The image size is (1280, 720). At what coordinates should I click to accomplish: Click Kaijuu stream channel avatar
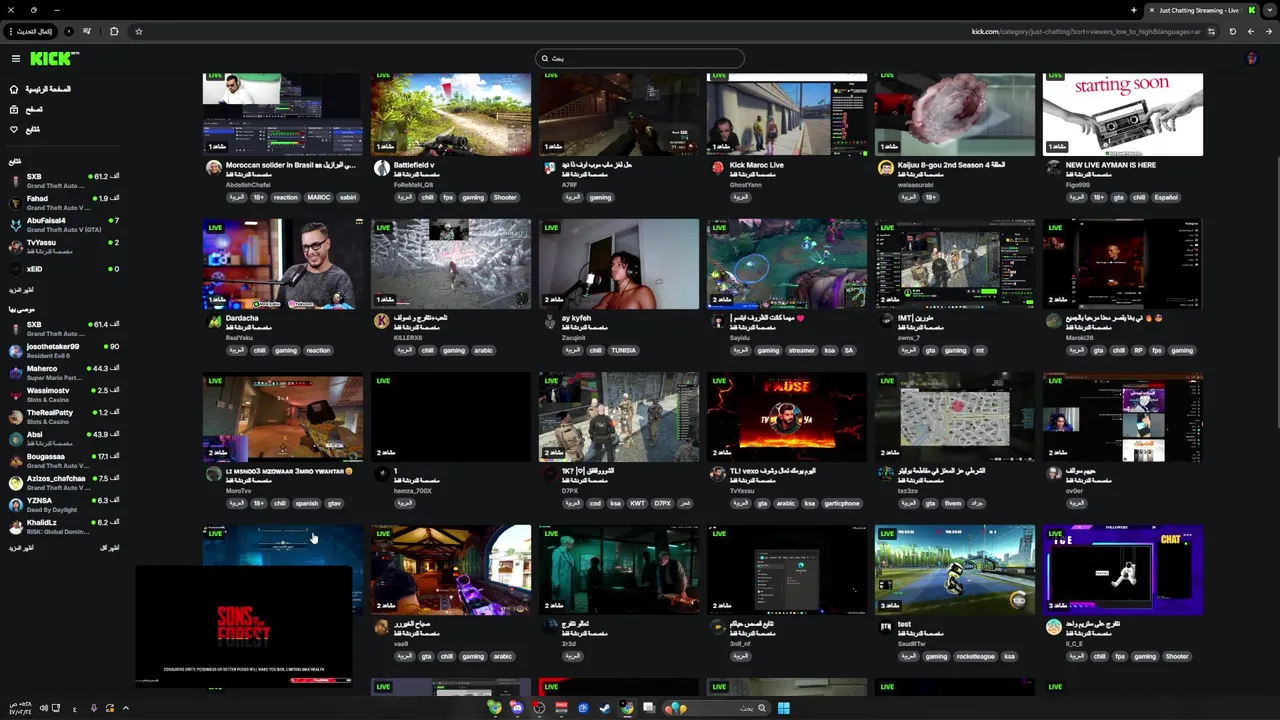[x=885, y=168]
